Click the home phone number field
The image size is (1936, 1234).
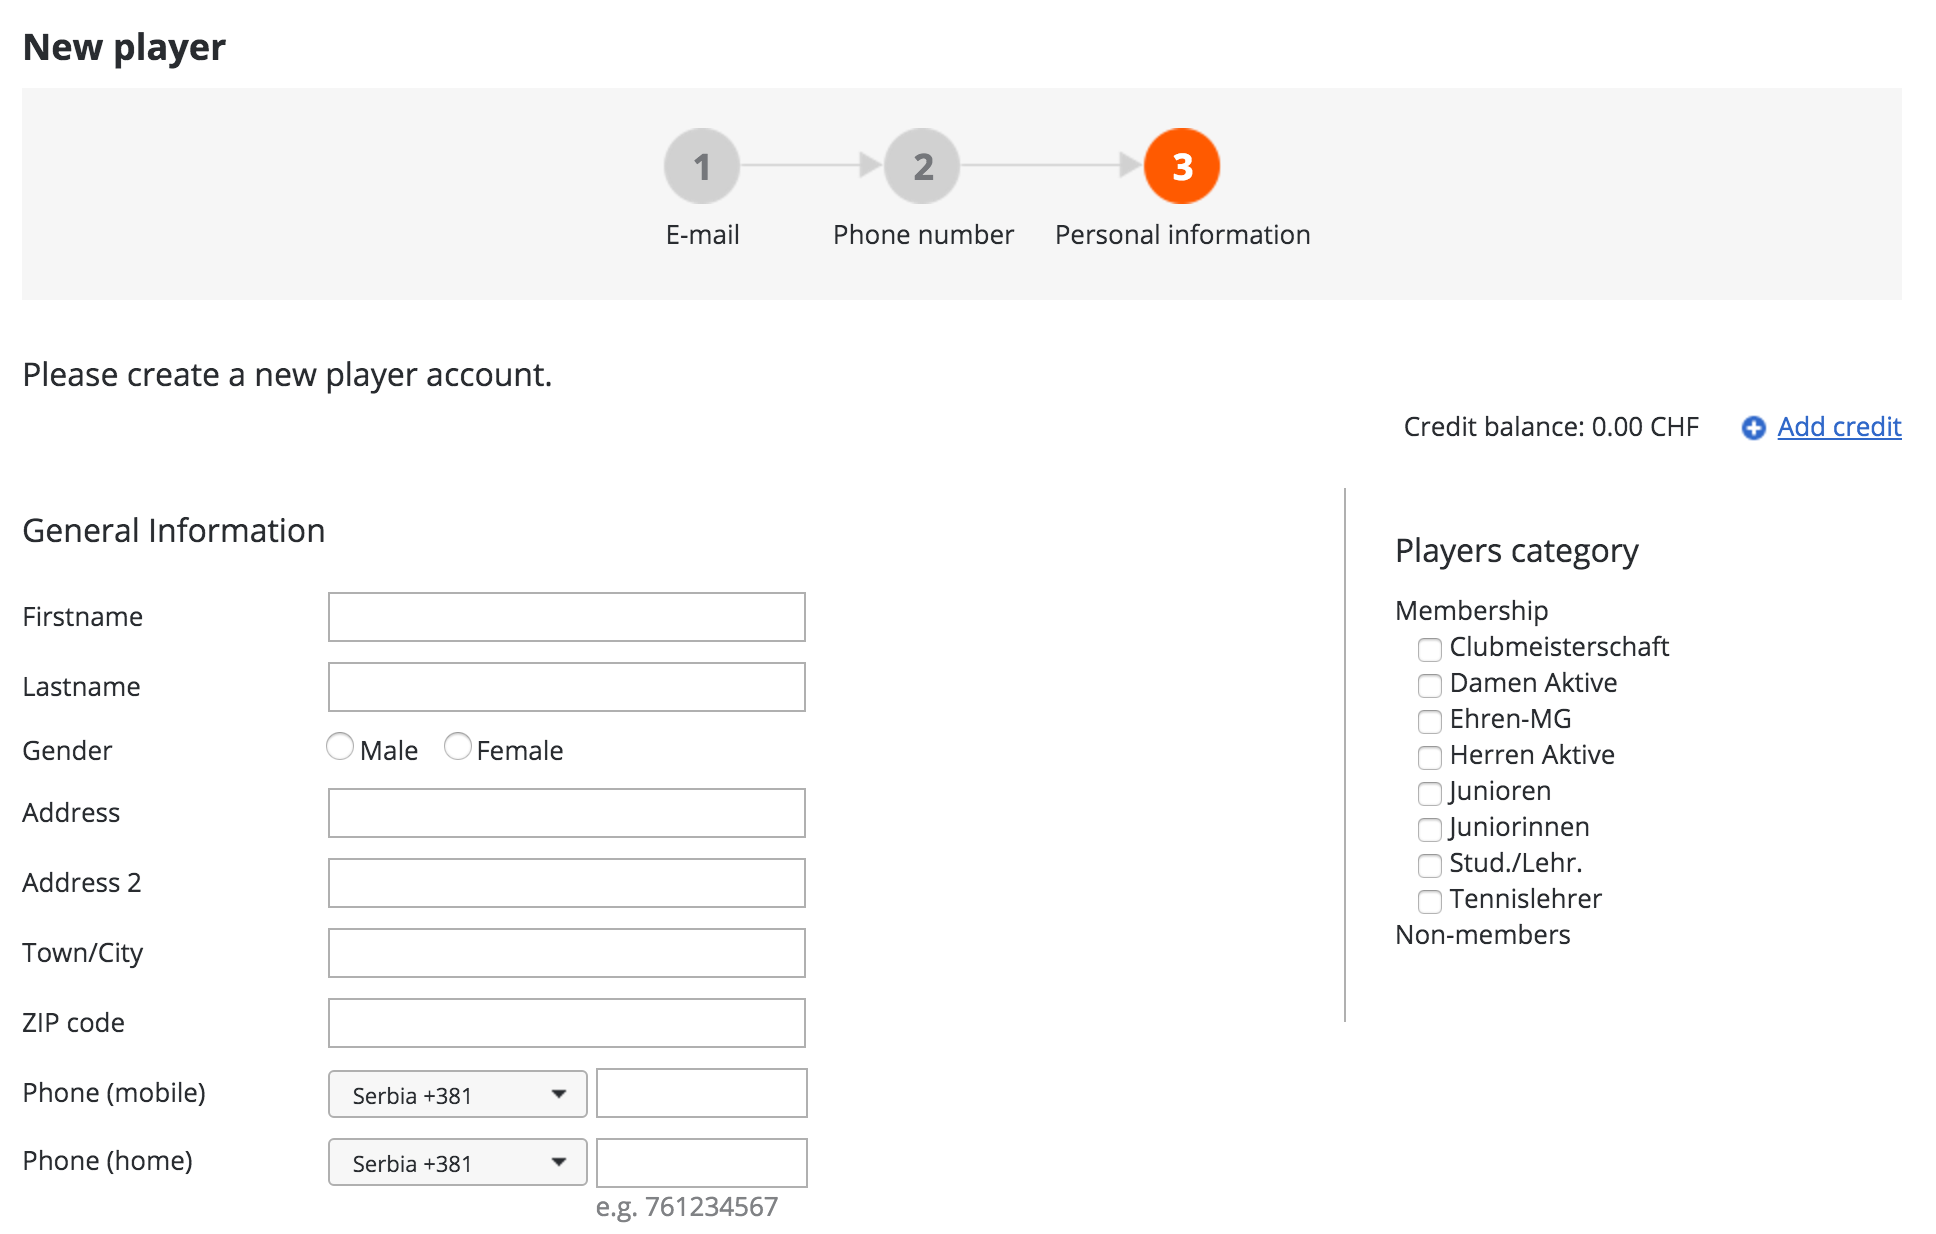point(702,1163)
